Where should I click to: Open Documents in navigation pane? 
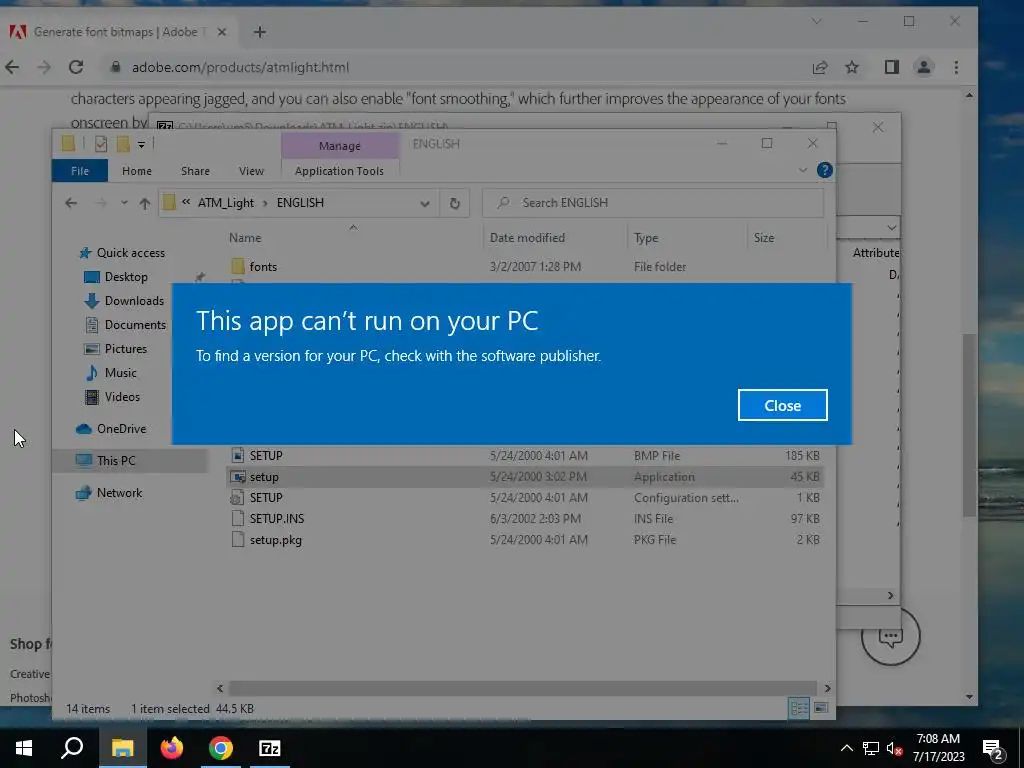coord(135,325)
